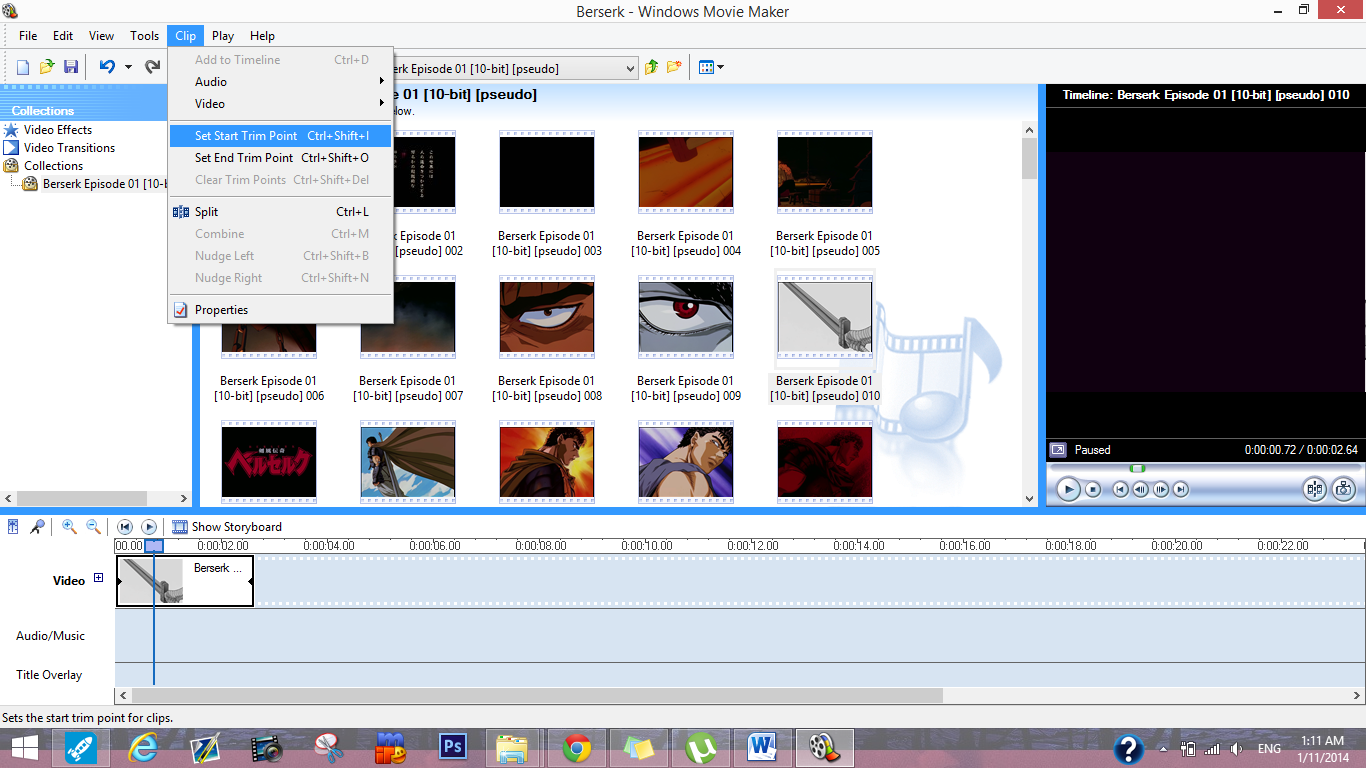Save the project using the floppy disk icon
This screenshot has width=1366, height=768.
click(x=71, y=67)
